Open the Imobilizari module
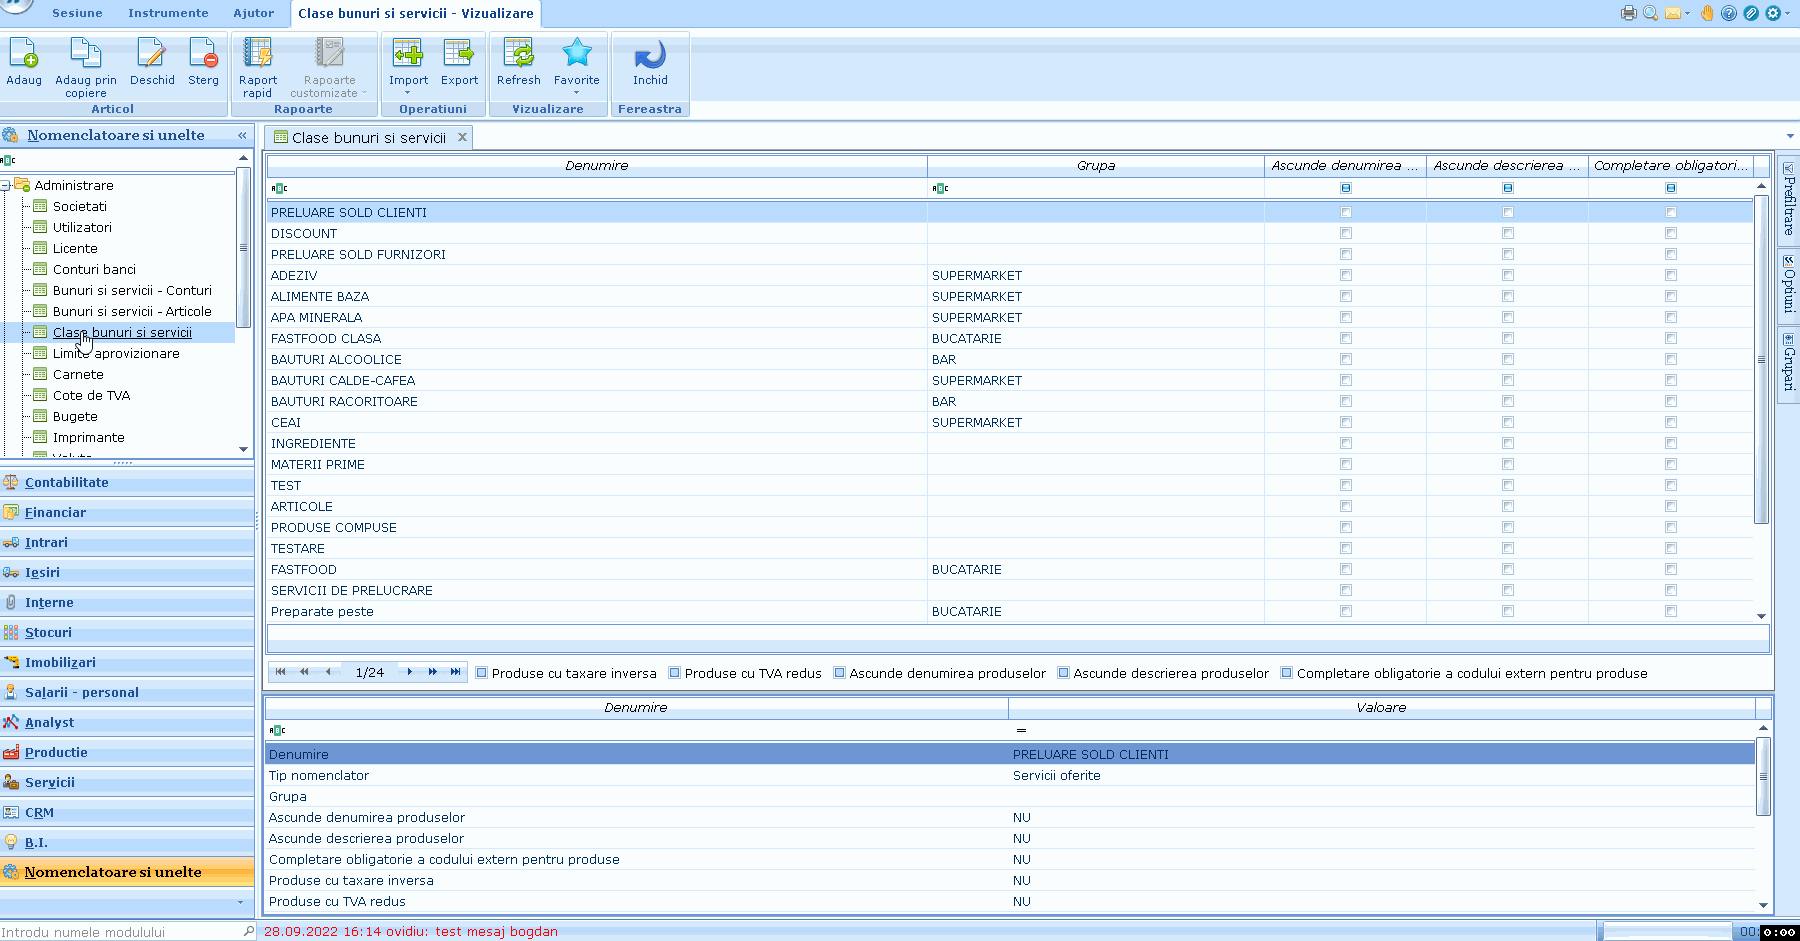Screen dimensions: 1800x941 [127, 662]
